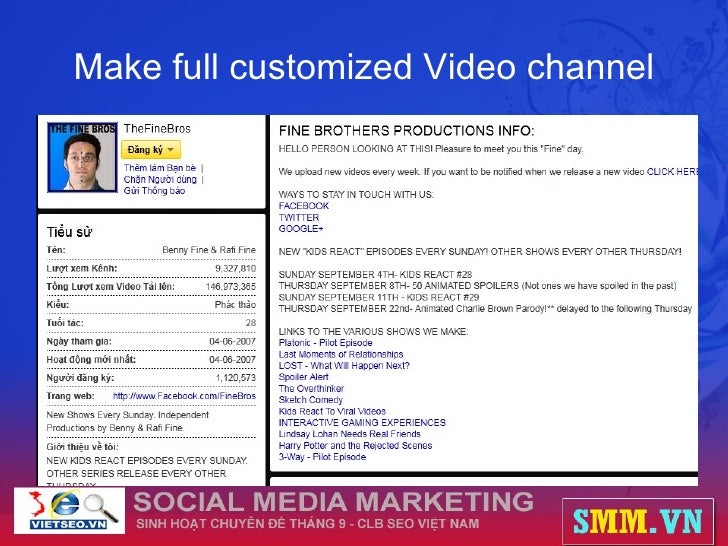This screenshot has width=728, height=546.
Task: Open Lindsay Lohan Needs Real Friends link
Action: [350, 434]
